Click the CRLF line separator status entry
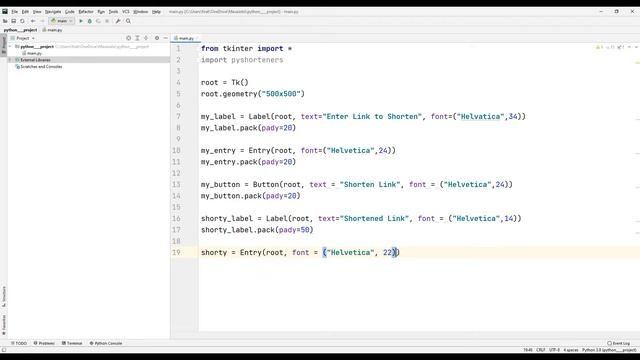 [x=540, y=350]
